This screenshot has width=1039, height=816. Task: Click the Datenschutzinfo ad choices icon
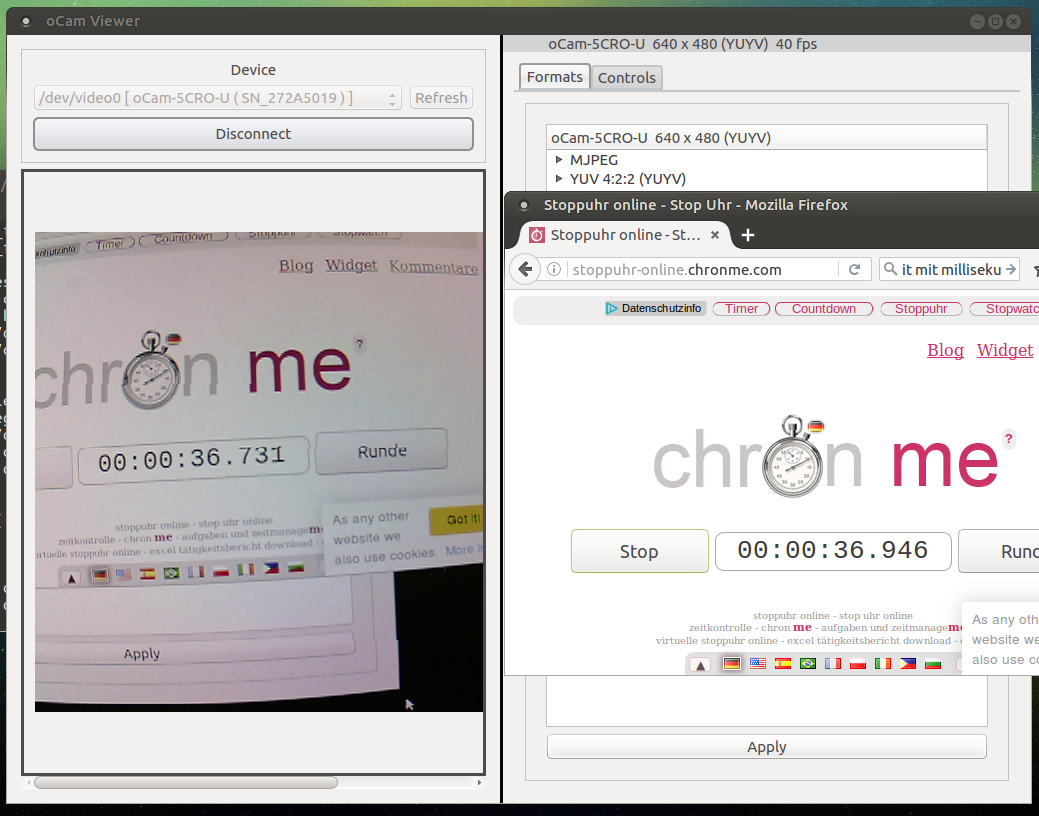tap(611, 308)
